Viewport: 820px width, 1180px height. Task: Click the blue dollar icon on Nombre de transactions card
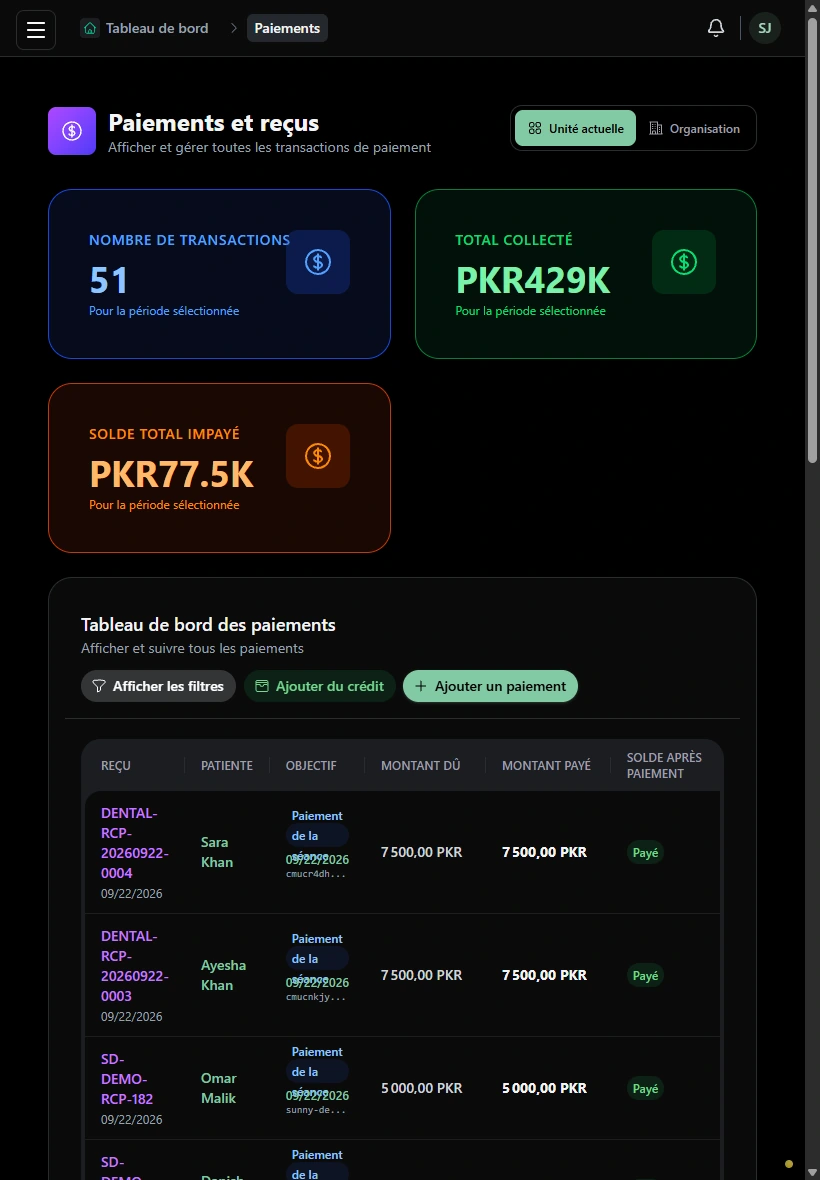click(317, 262)
